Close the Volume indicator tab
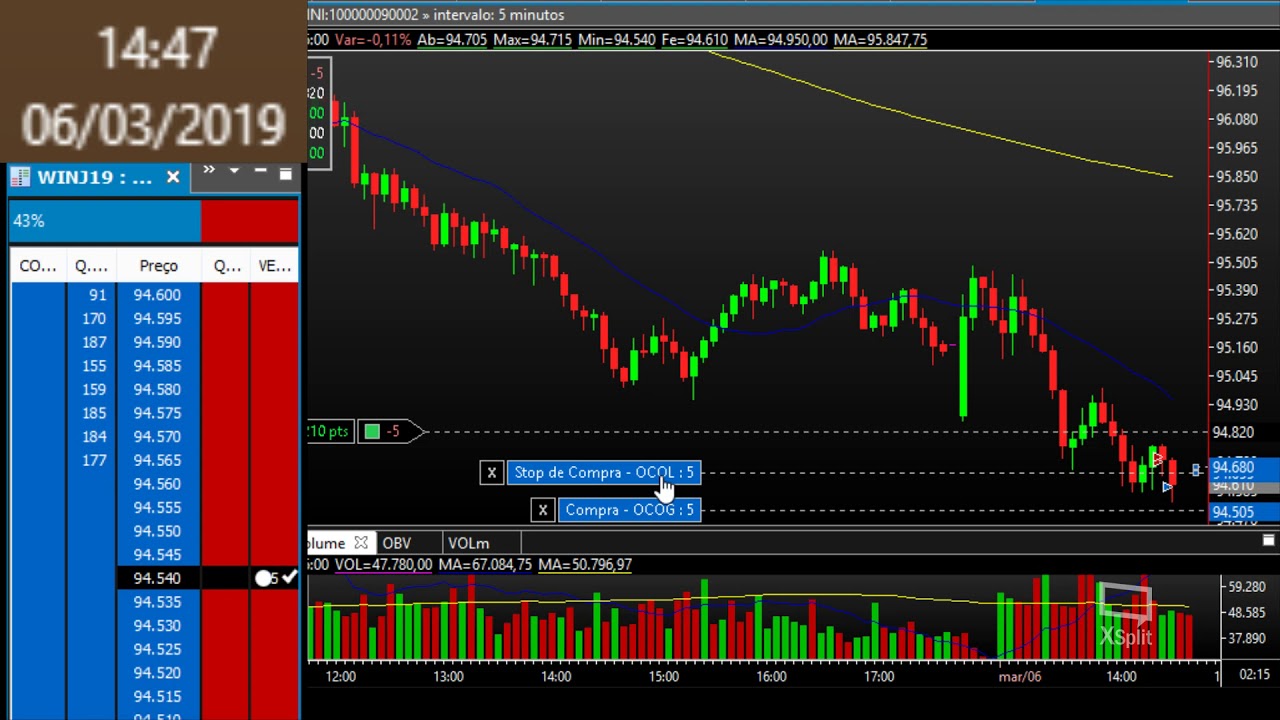The height and width of the screenshot is (720, 1280). (x=361, y=543)
